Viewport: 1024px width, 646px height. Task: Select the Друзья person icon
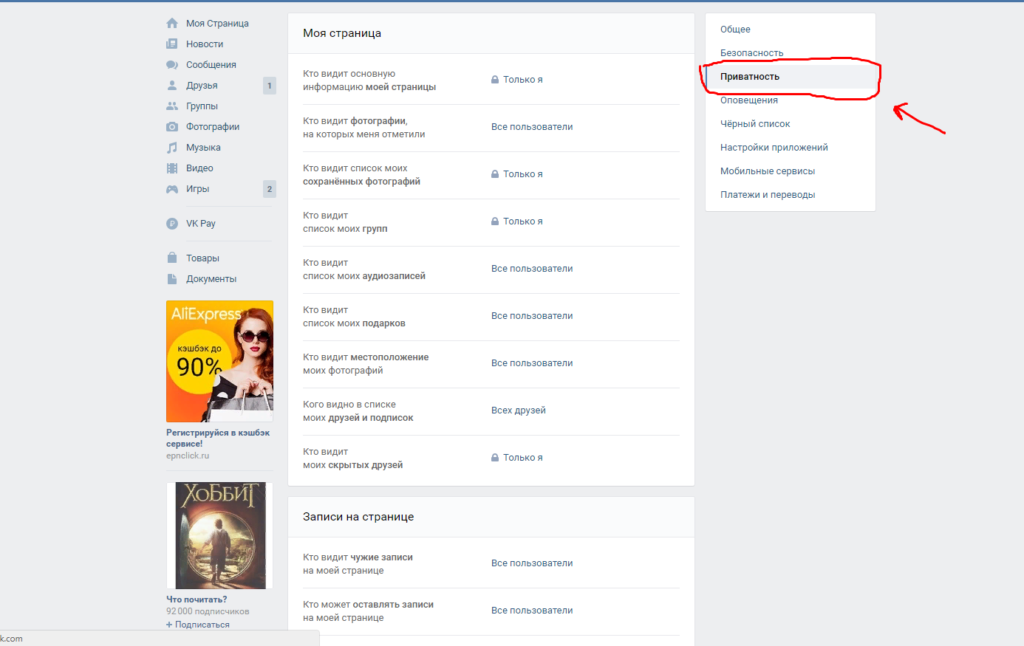point(172,86)
